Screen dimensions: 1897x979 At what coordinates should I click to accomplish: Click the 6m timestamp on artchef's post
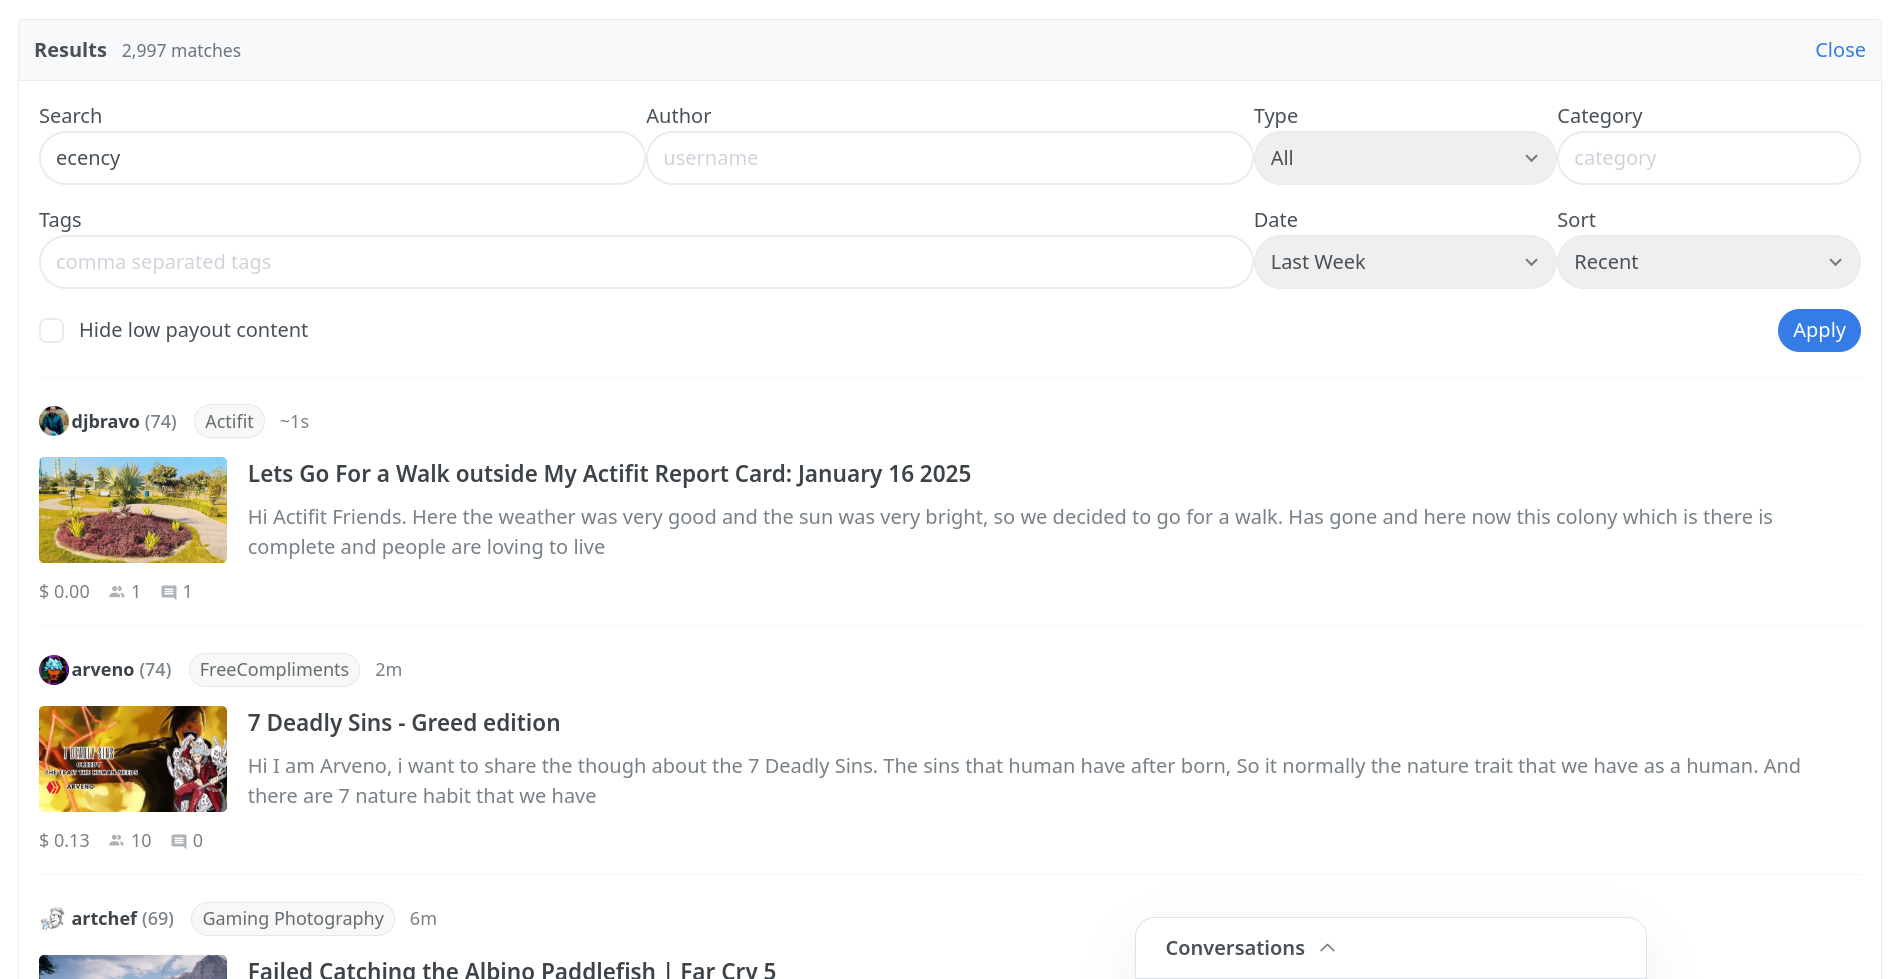(423, 919)
